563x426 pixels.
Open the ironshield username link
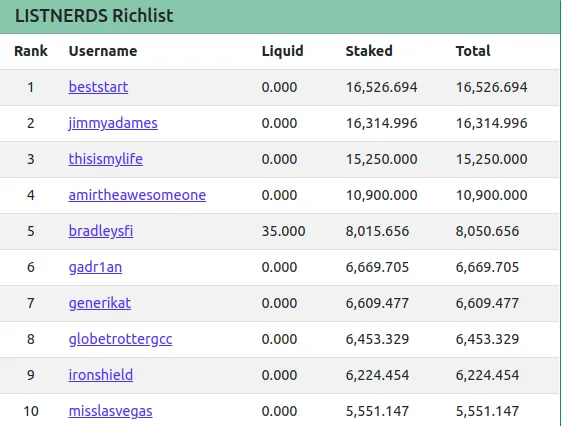(101, 375)
